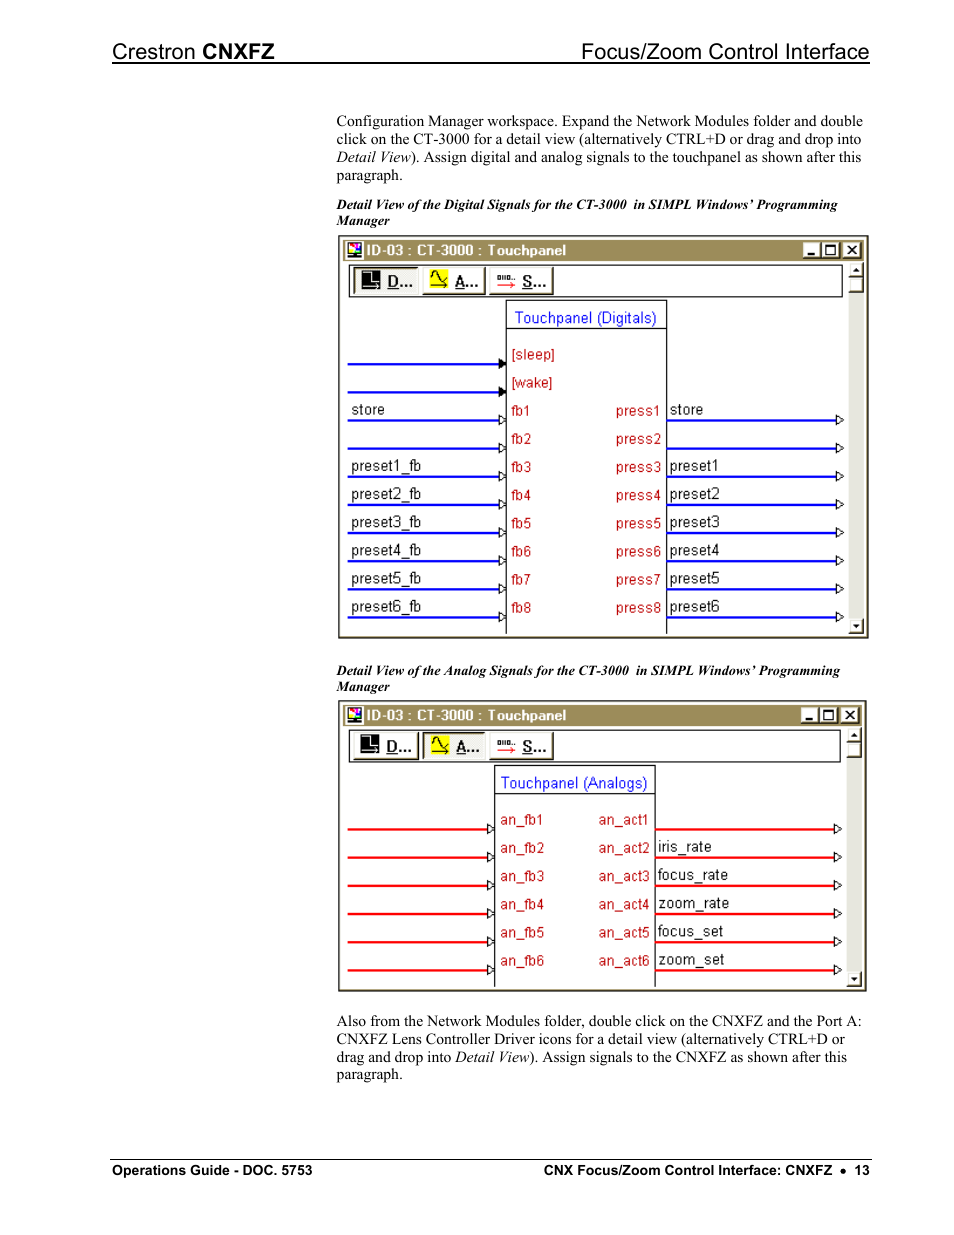Select the preset4_fb input signal
The height and width of the screenshot is (1235, 954).
point(386,550)
